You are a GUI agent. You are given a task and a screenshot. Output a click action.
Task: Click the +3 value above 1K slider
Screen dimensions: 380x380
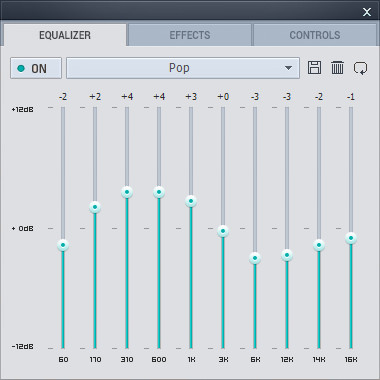[x=191, y=97]
